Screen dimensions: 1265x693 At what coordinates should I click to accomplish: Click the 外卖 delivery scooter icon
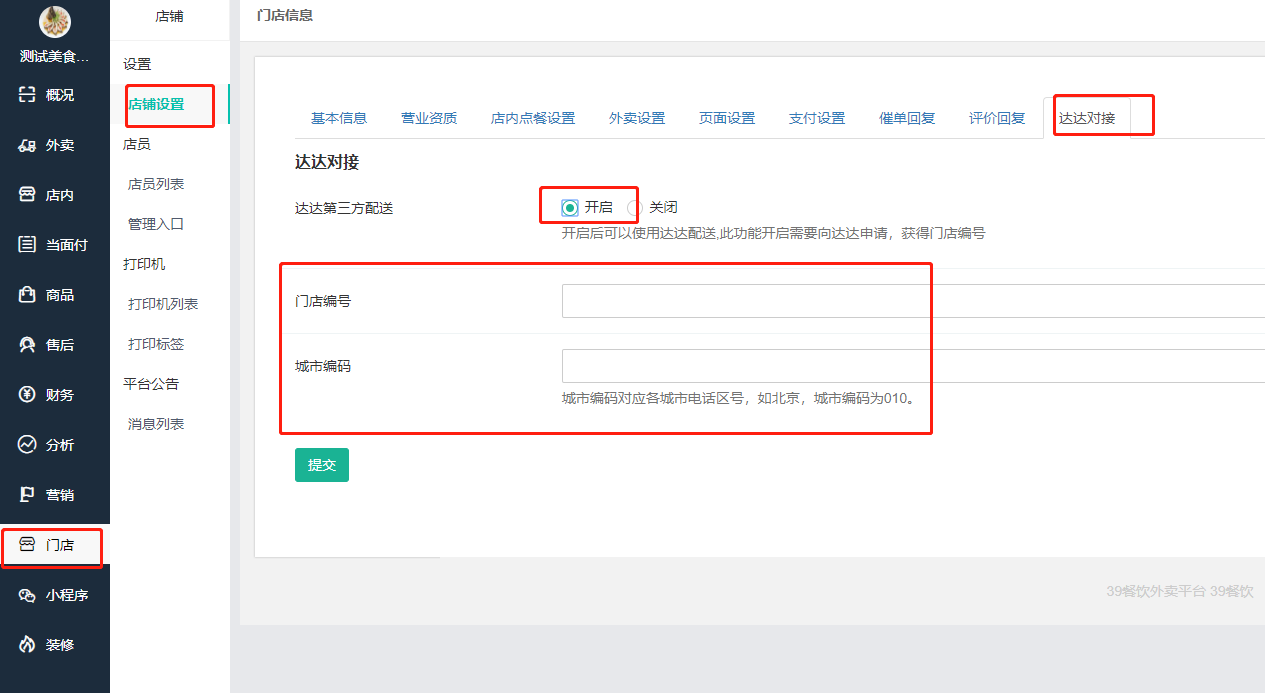[27, 145]
